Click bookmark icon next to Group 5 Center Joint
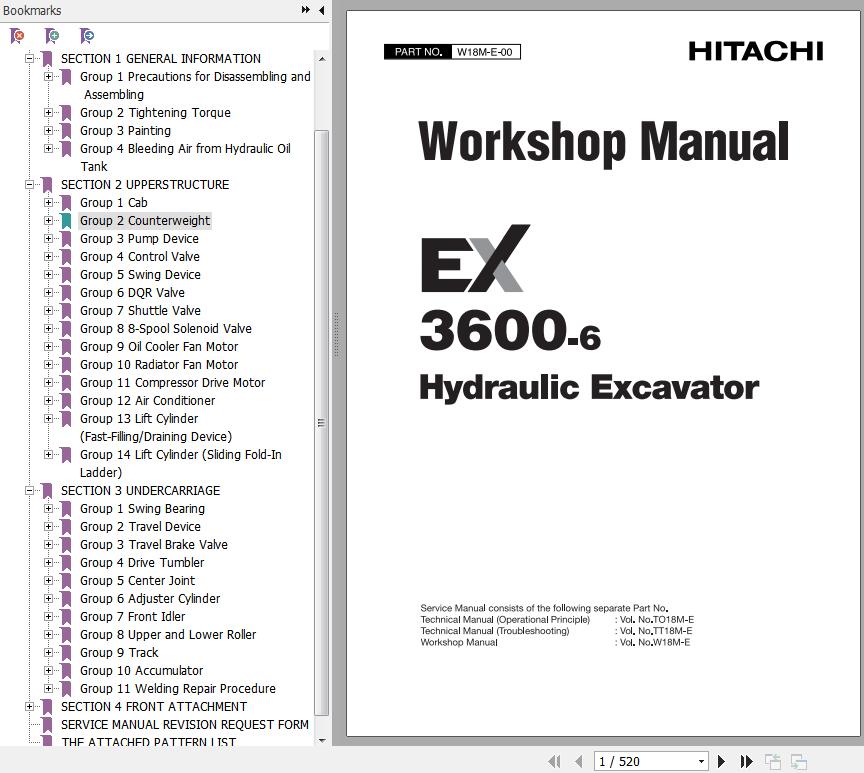The image size is (864, 773). tap(66, 581)
